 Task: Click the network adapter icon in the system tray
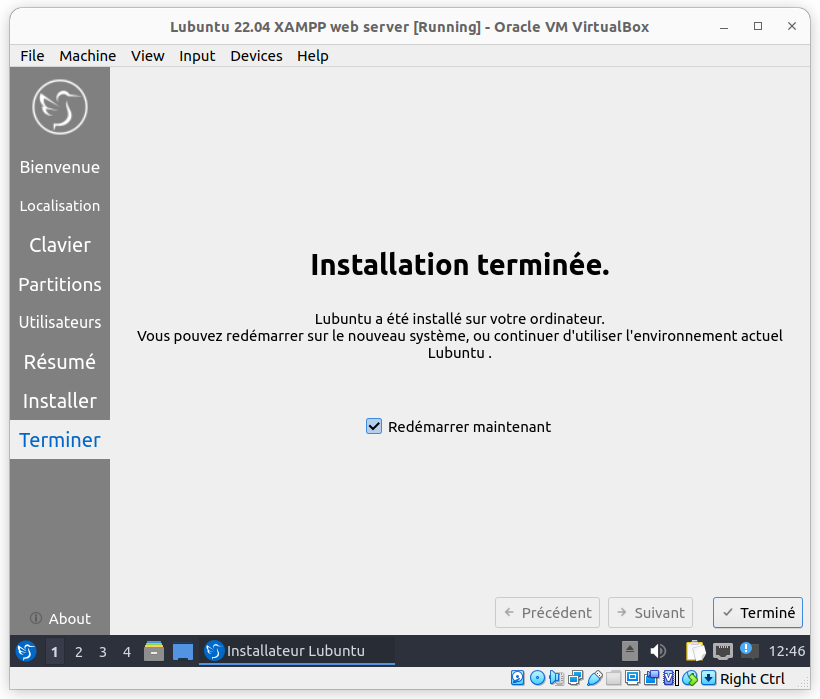tap(724, 650)
